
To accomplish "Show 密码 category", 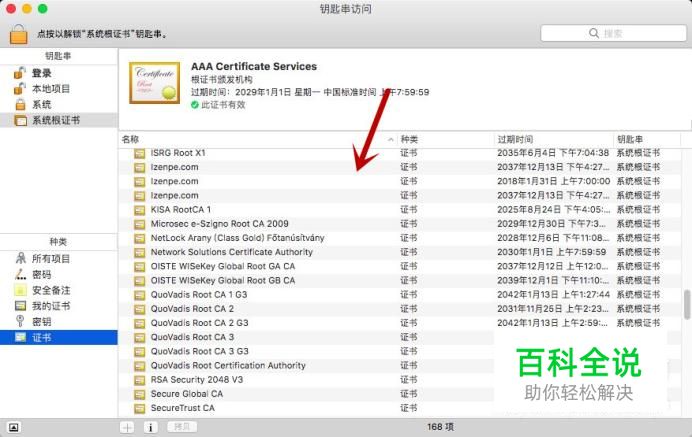I will click(59, 274).
